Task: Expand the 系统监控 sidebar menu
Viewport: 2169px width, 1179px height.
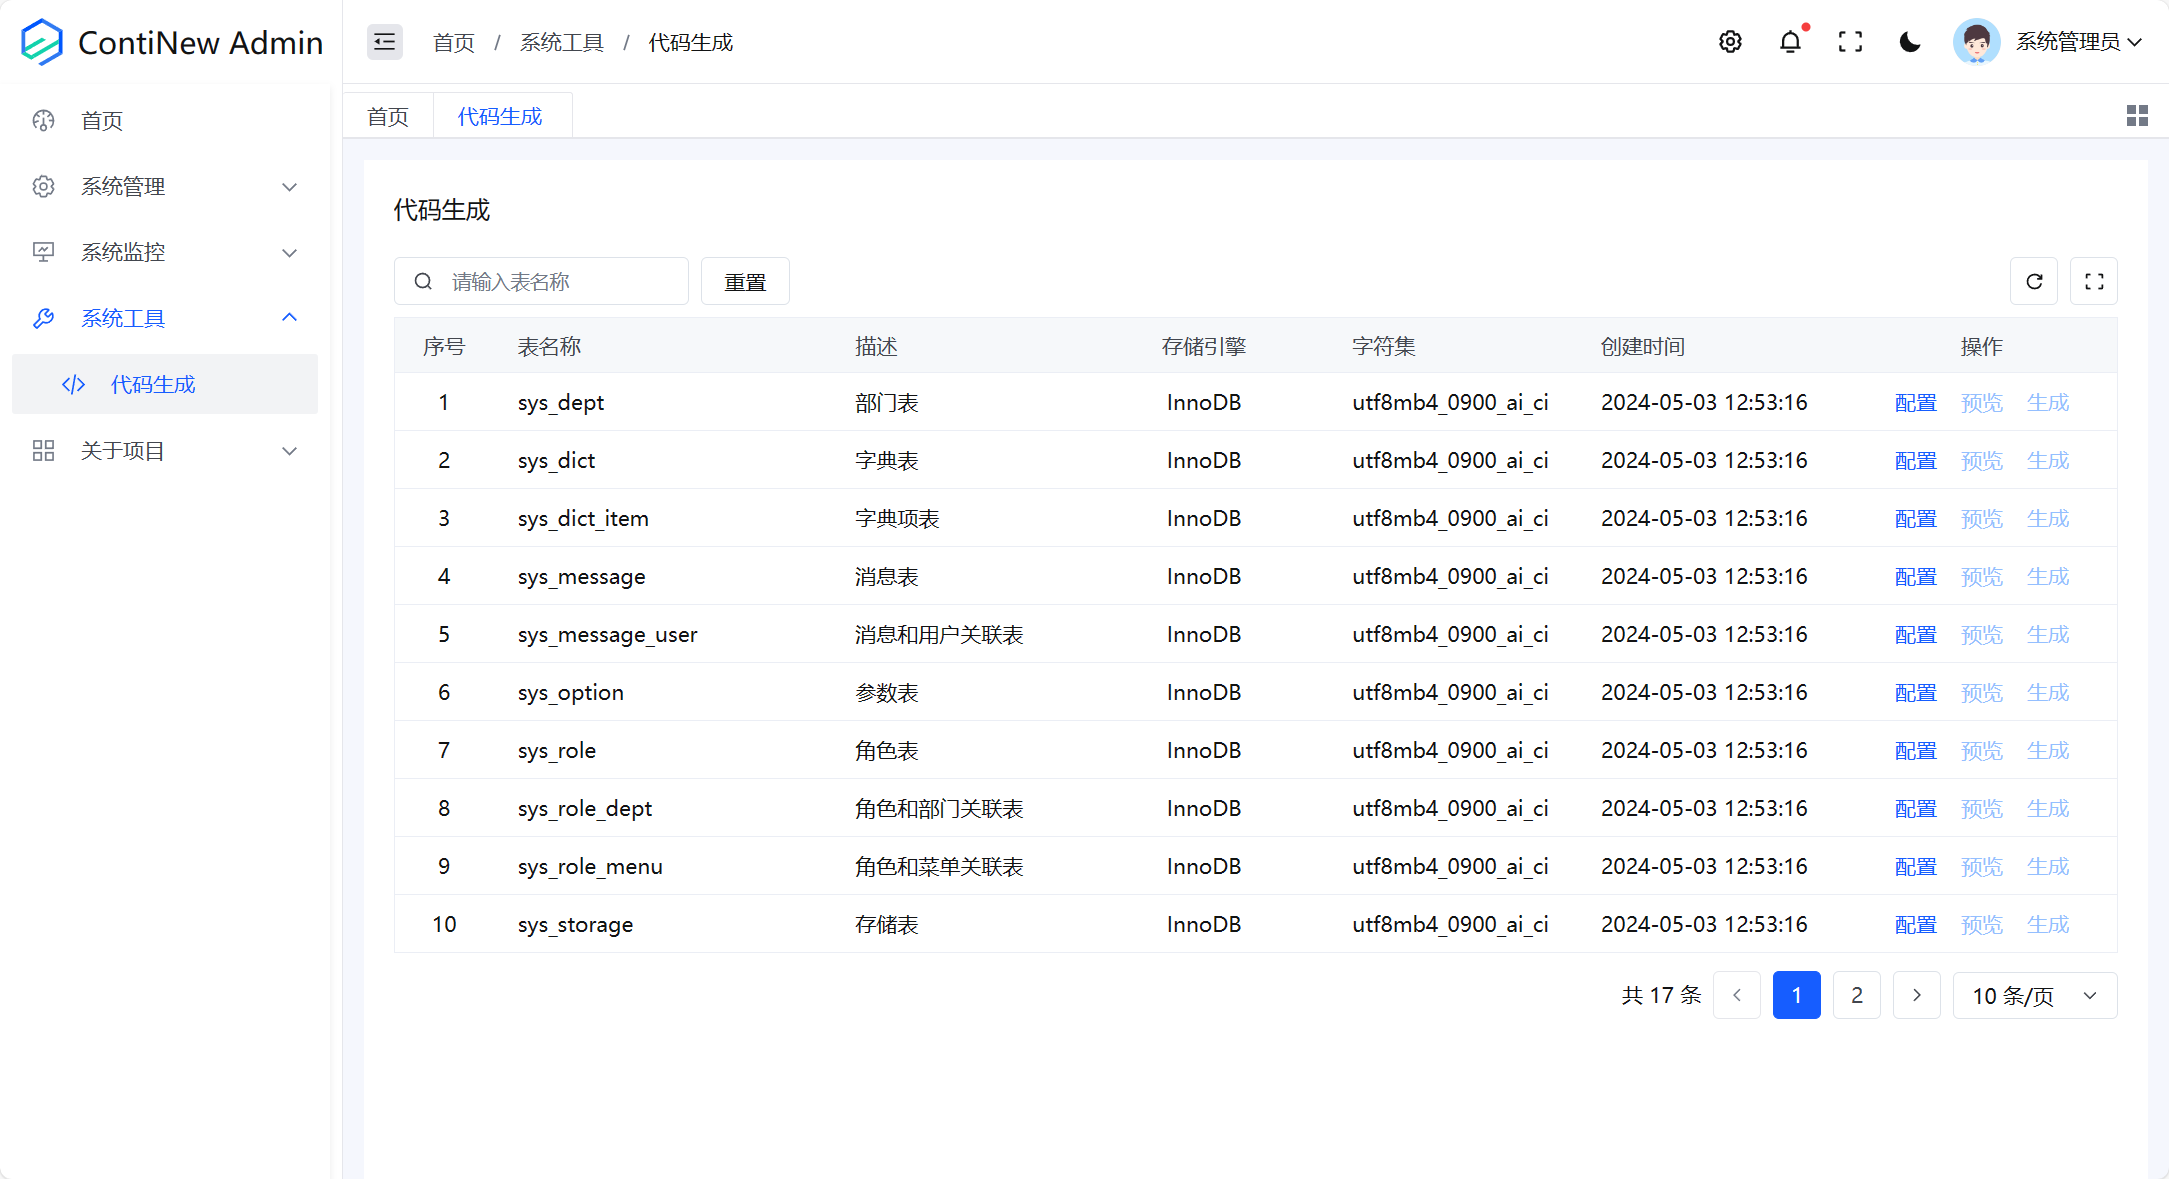Action: (165, 253)
